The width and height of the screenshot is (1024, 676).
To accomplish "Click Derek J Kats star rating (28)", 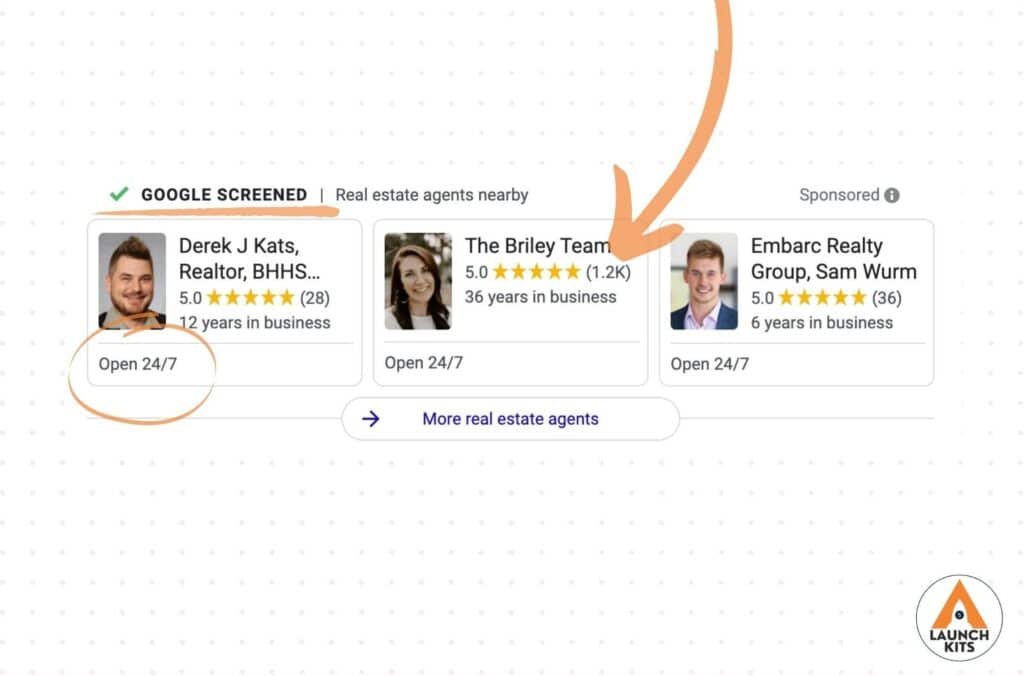I will coord(254,298).
